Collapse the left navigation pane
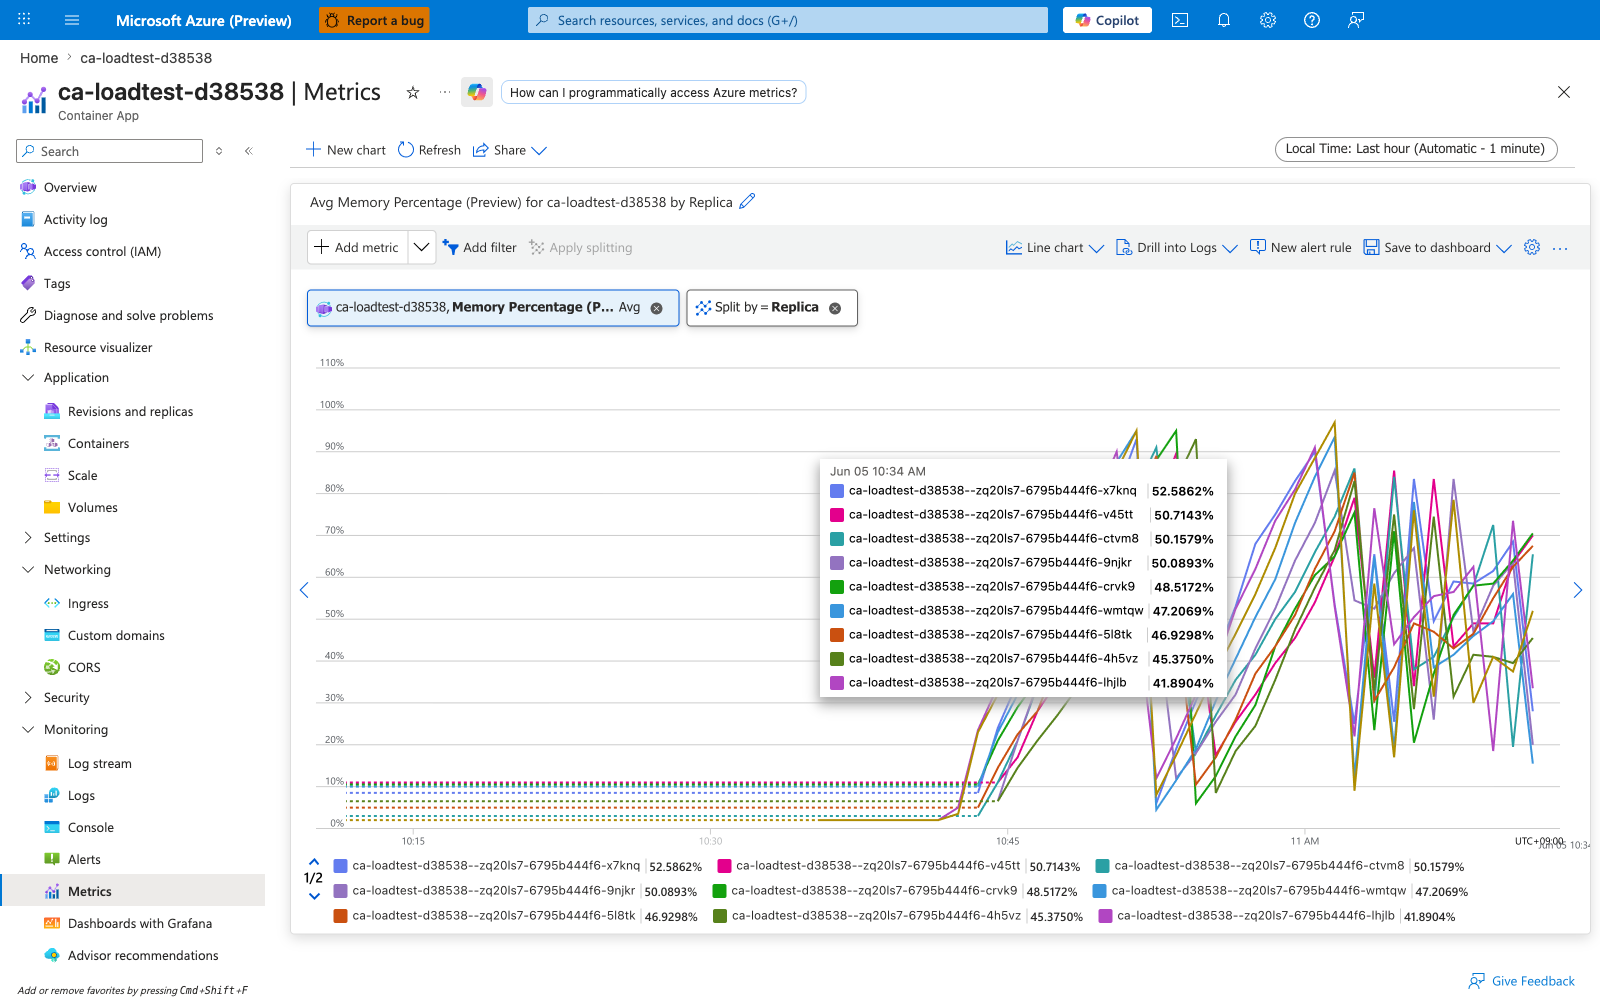The width and height of the screenshot is (1600, 1000). click(x=248, y=151)
